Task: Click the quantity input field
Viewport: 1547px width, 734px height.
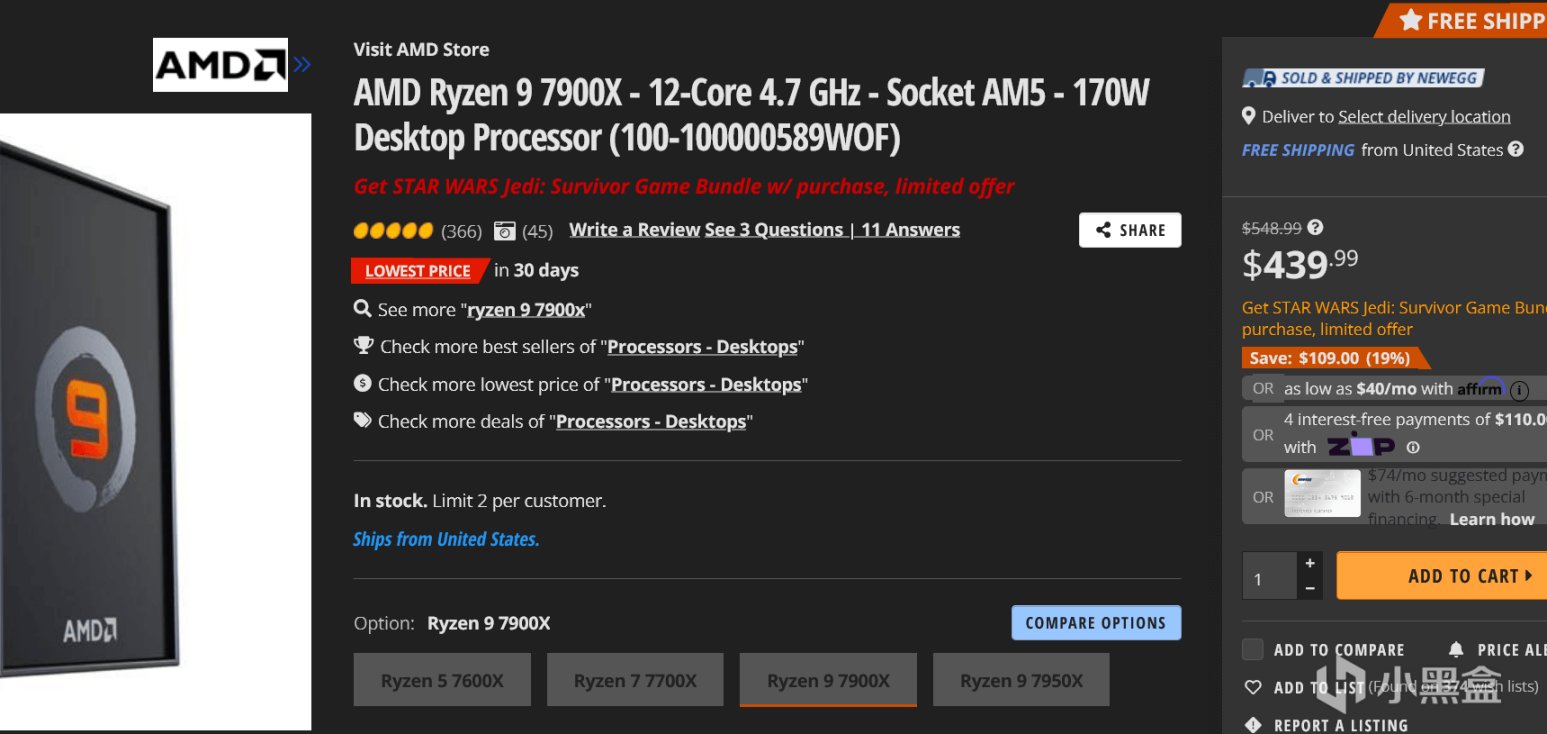Action: pyautogui.click(x=1270, y=576)
